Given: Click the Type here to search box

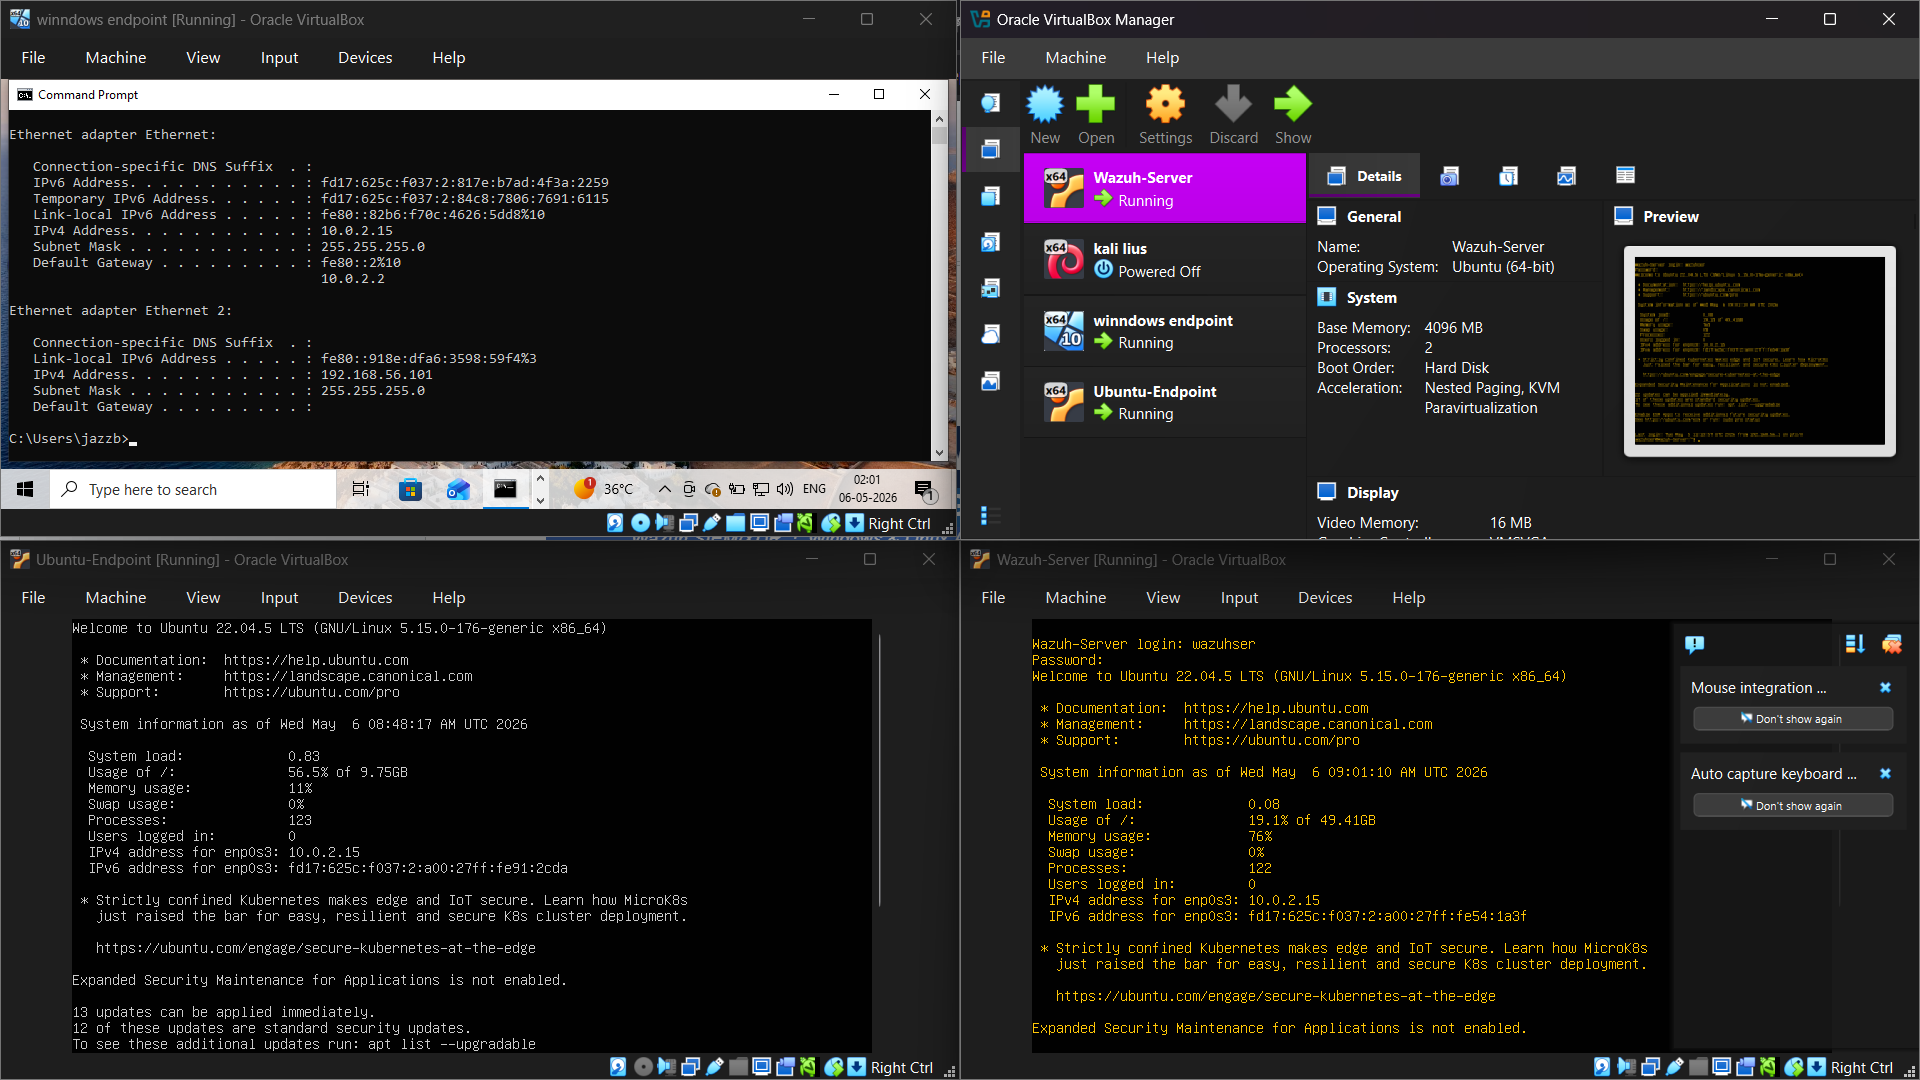Looking at the screenshot, I should [x=193, y=489].
